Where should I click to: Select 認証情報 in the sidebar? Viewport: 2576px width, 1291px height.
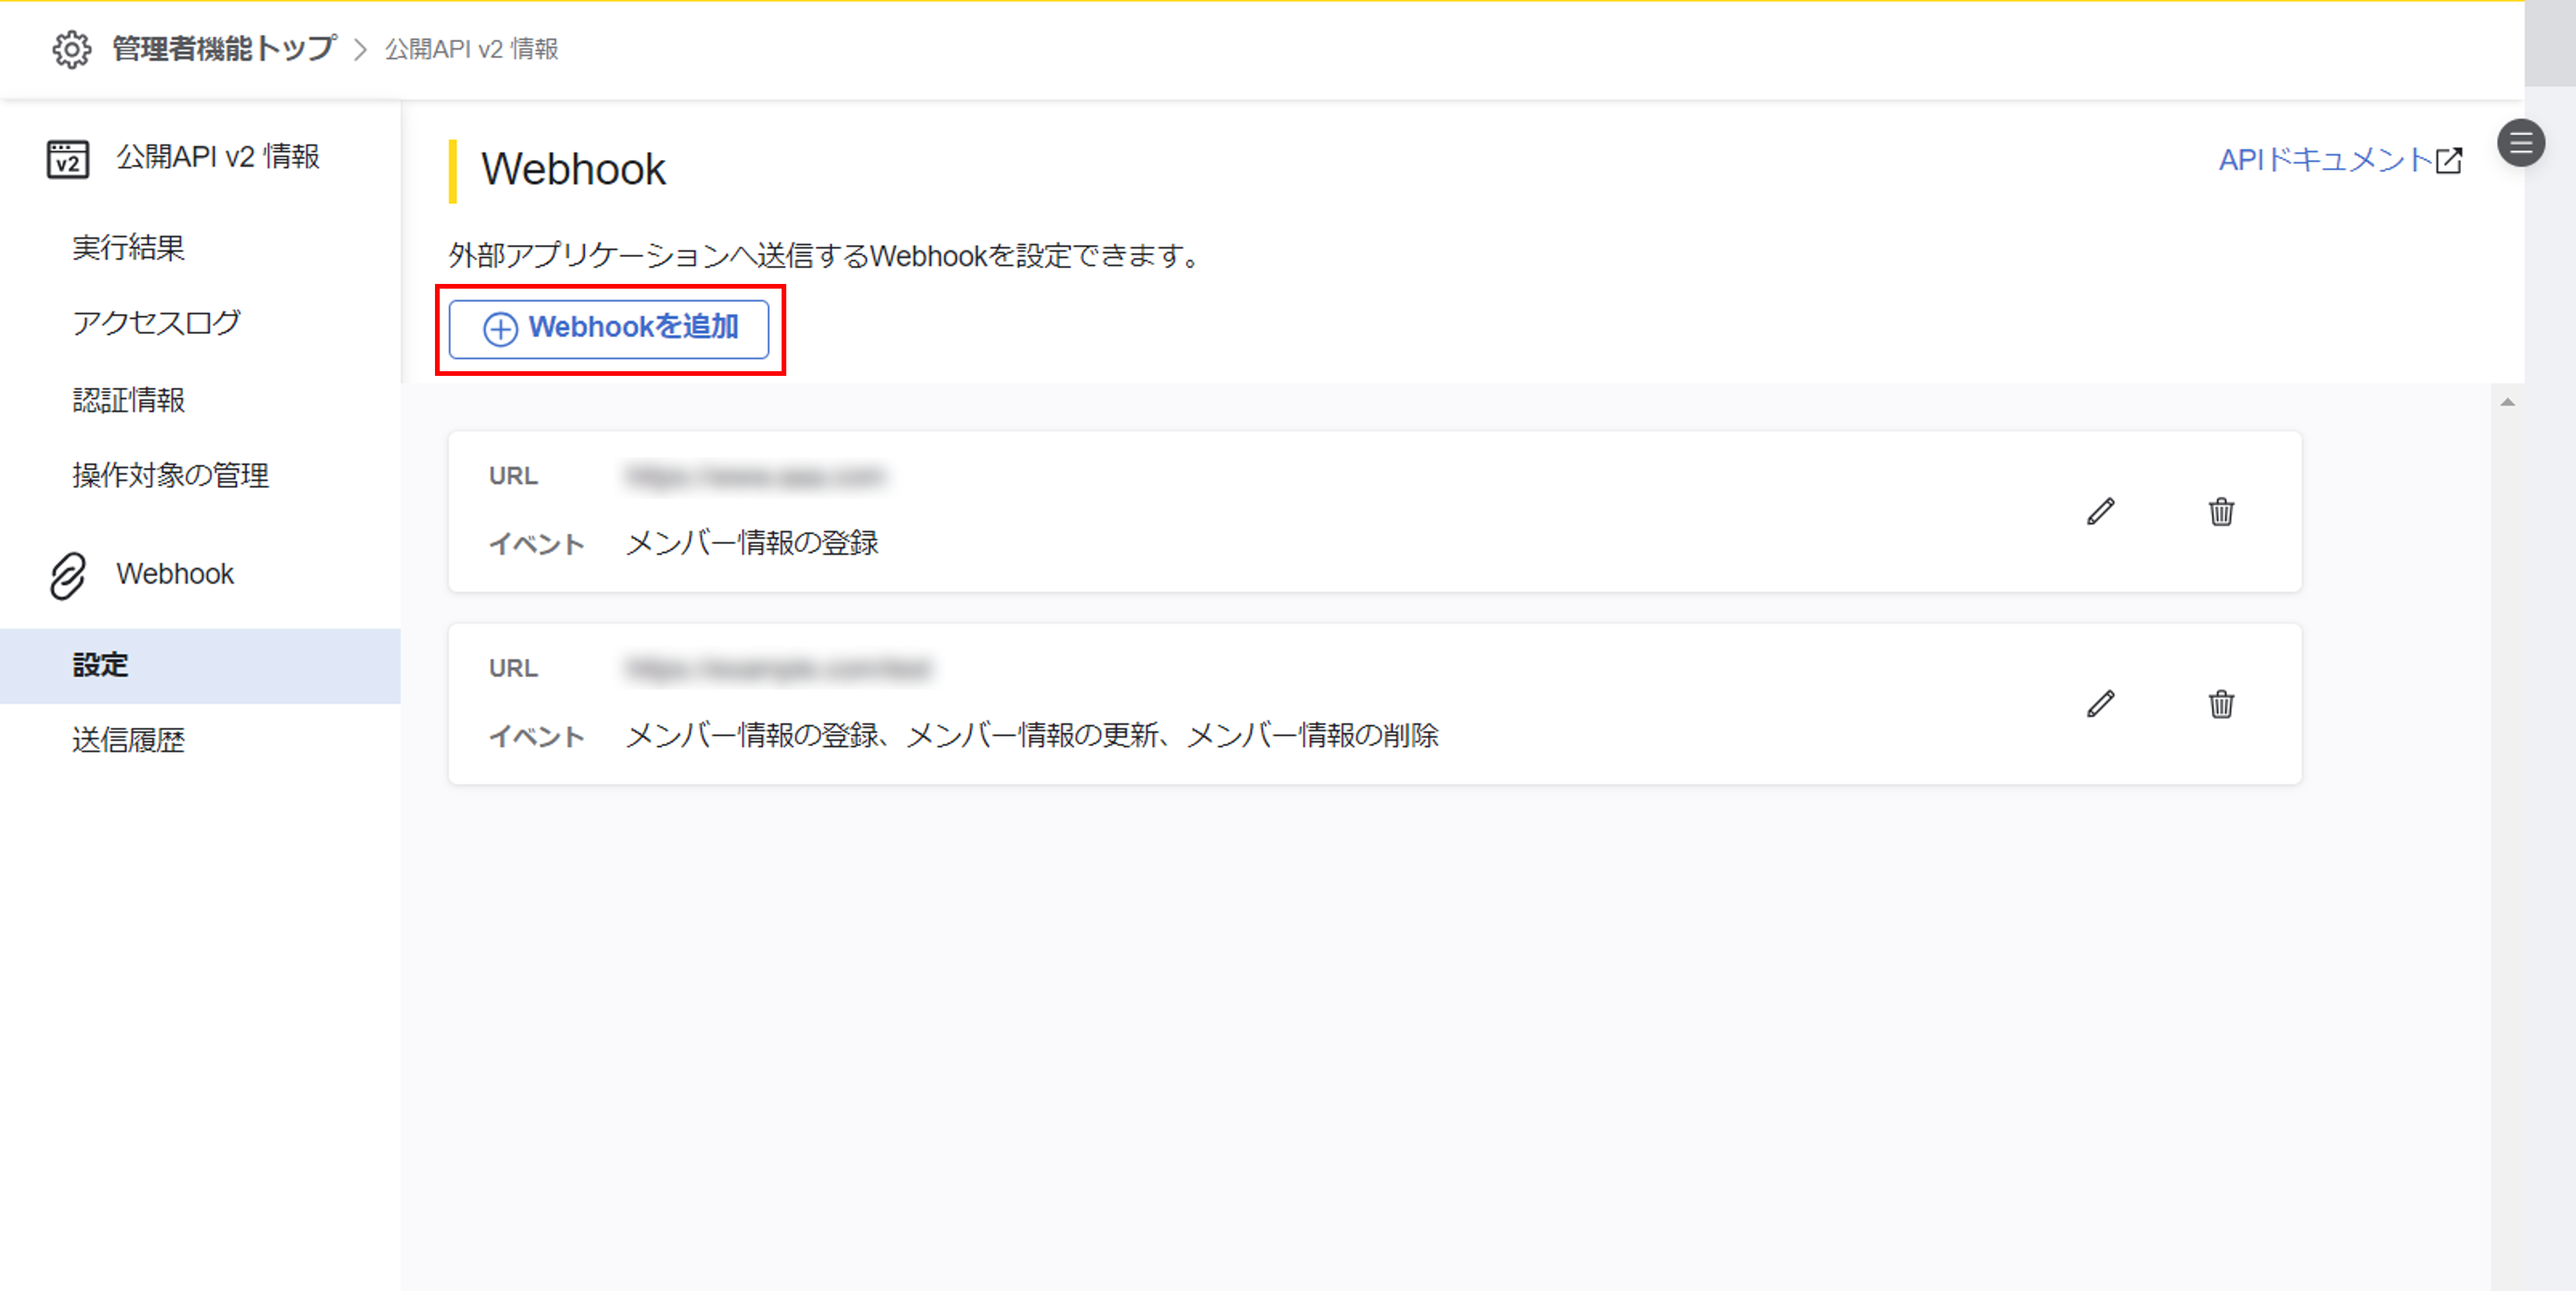tap(128, 400)
